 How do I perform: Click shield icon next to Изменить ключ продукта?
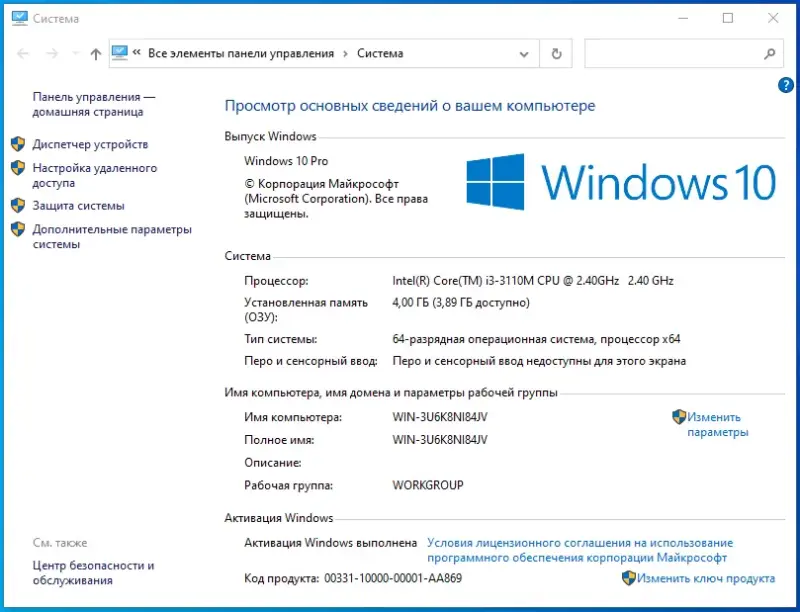click(629, 578)
